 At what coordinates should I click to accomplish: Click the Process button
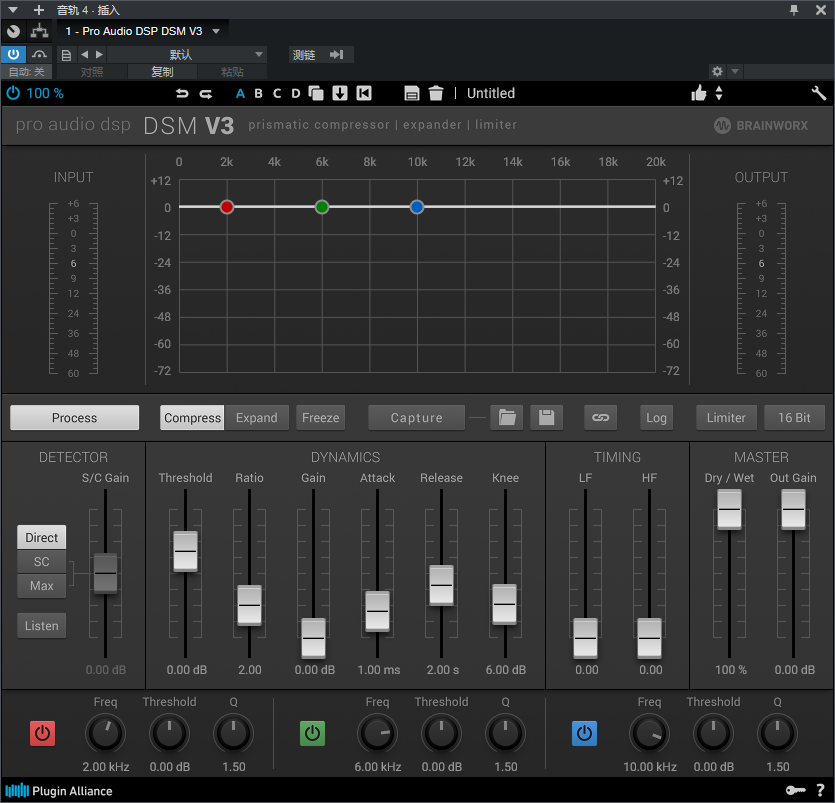pyautogui.click(x=75, y=417)
